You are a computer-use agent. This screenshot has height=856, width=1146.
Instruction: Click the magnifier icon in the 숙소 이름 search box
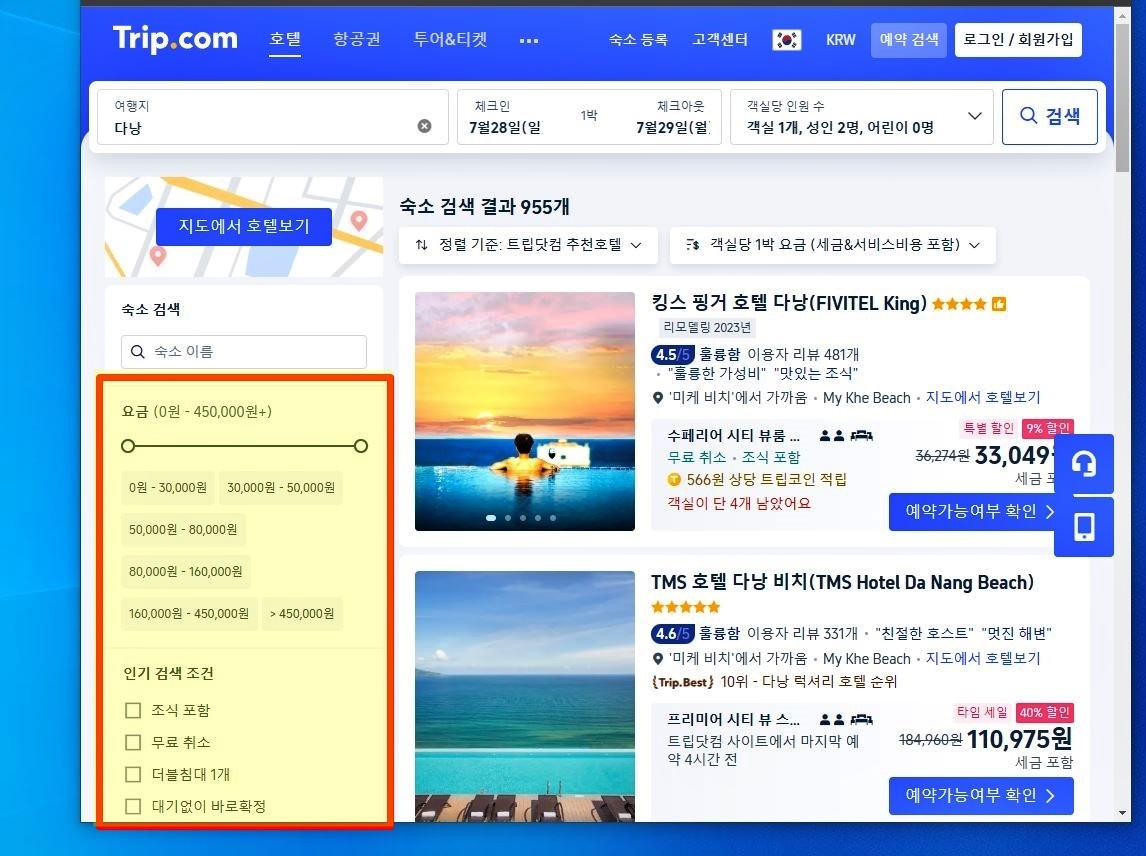pos(137,352)
